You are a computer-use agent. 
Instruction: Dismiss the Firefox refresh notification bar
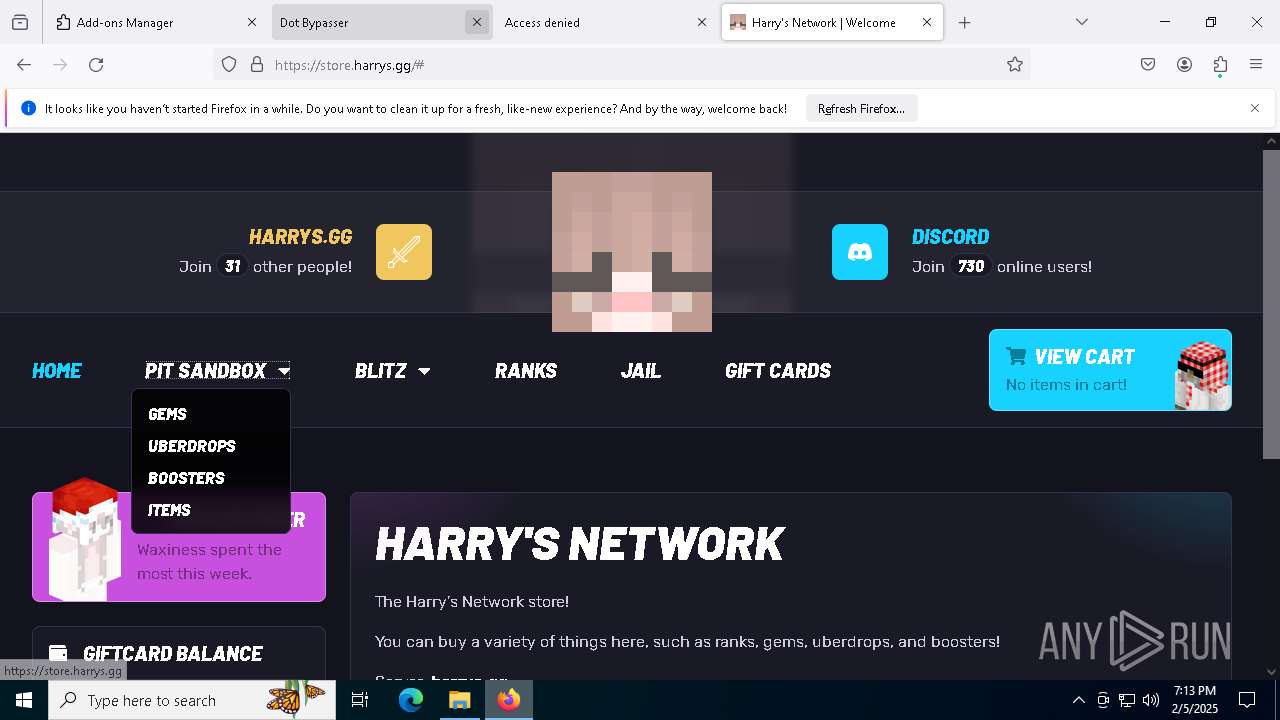coord(1255,108)
